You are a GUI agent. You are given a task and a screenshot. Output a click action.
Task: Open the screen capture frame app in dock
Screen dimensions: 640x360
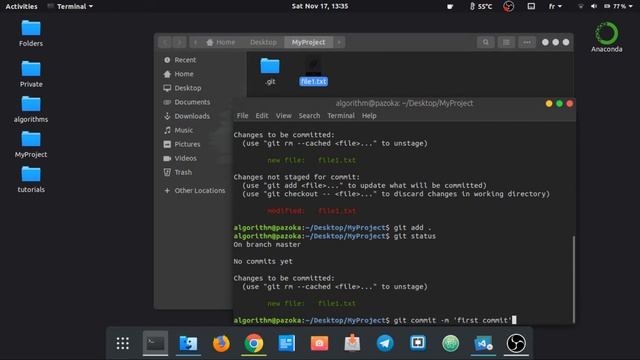pyautogui.click(x=418, y=343)
